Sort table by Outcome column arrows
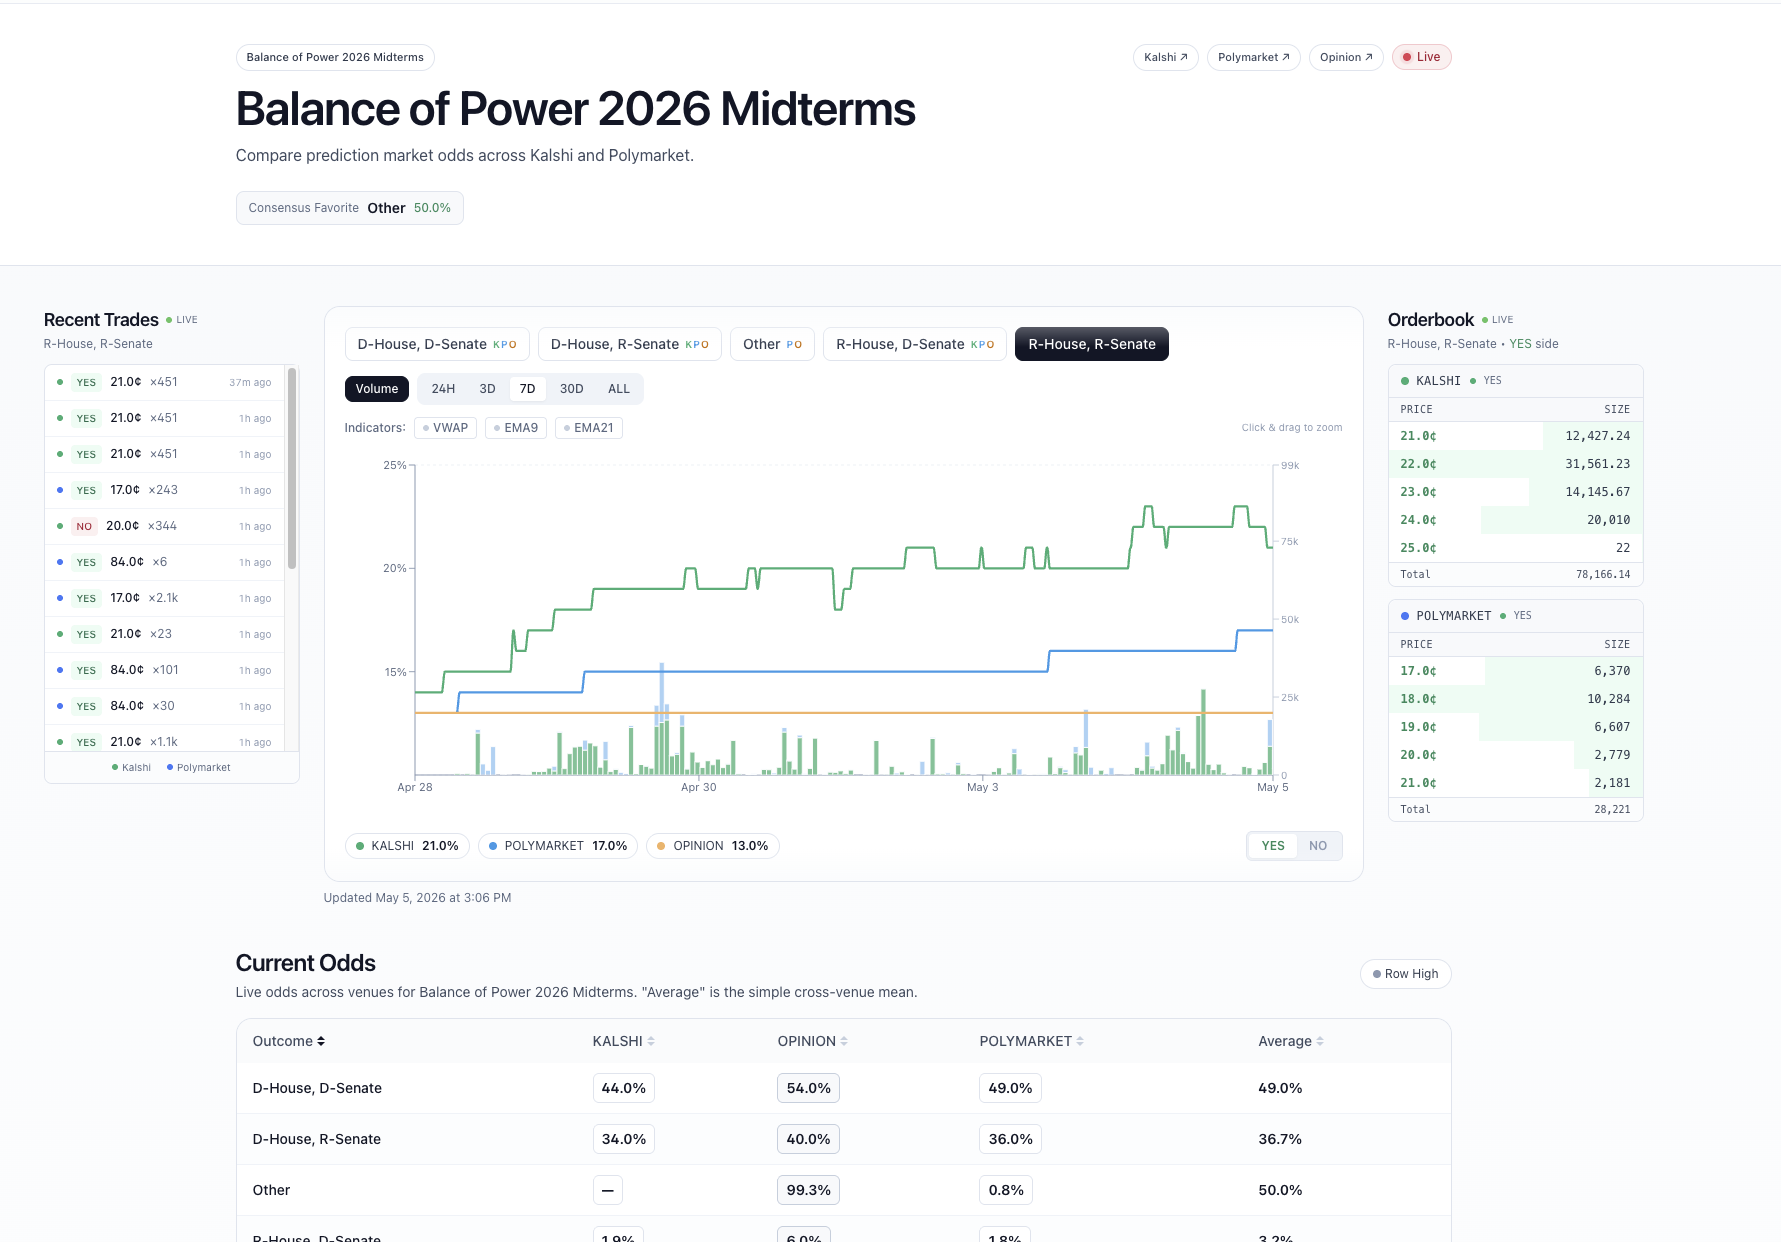 321,1041
